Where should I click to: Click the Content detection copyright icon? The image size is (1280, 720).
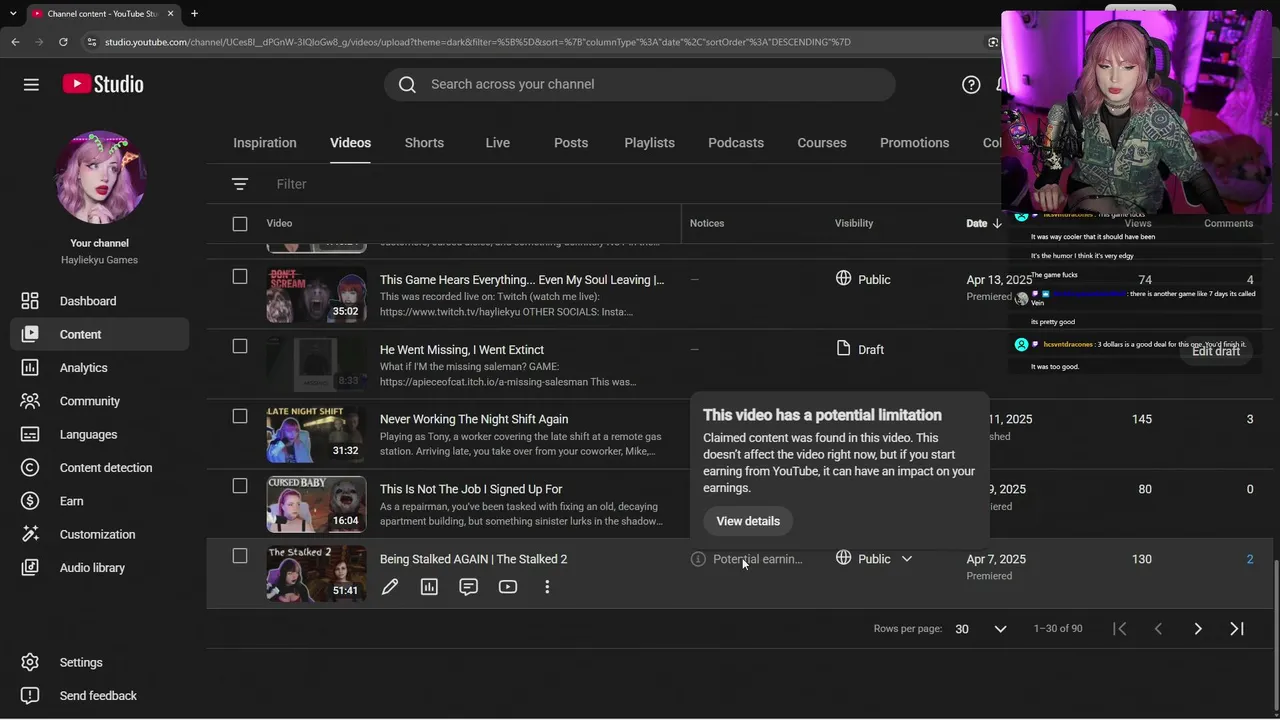pyautogui.click(x=30, y=468)
